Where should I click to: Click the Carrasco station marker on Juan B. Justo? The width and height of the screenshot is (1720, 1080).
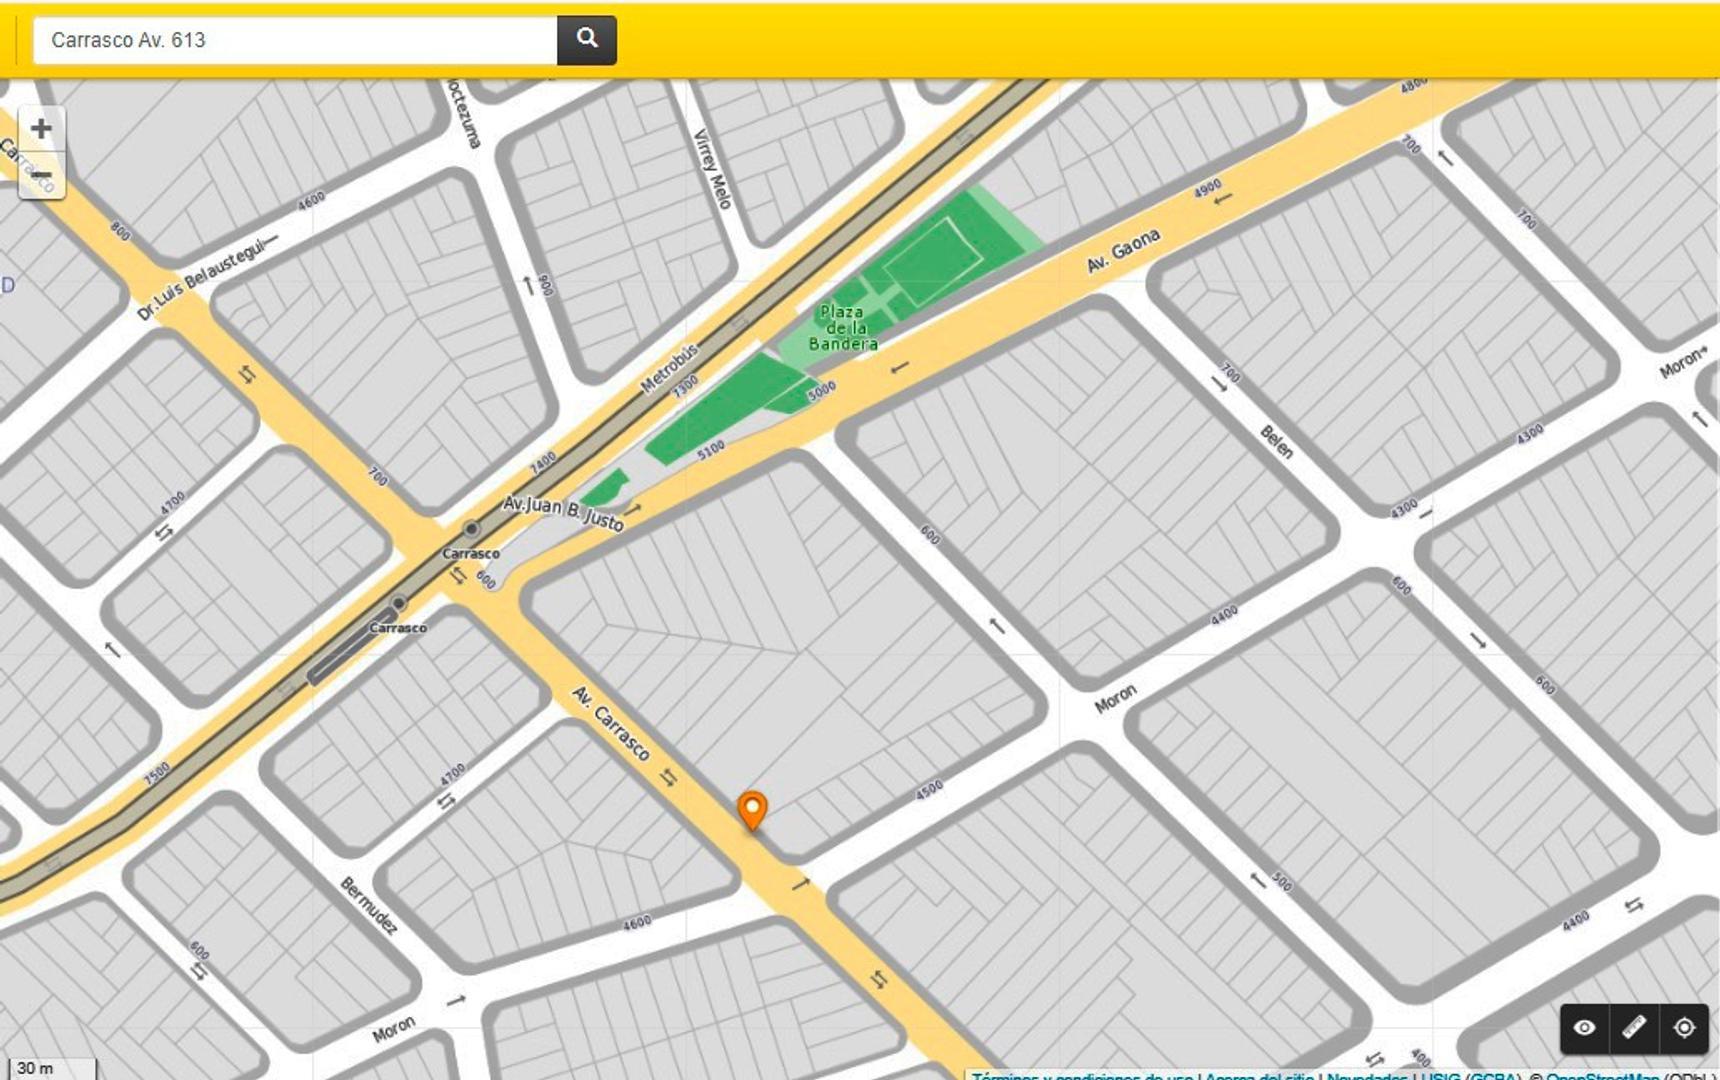click(x=471, y=529)
